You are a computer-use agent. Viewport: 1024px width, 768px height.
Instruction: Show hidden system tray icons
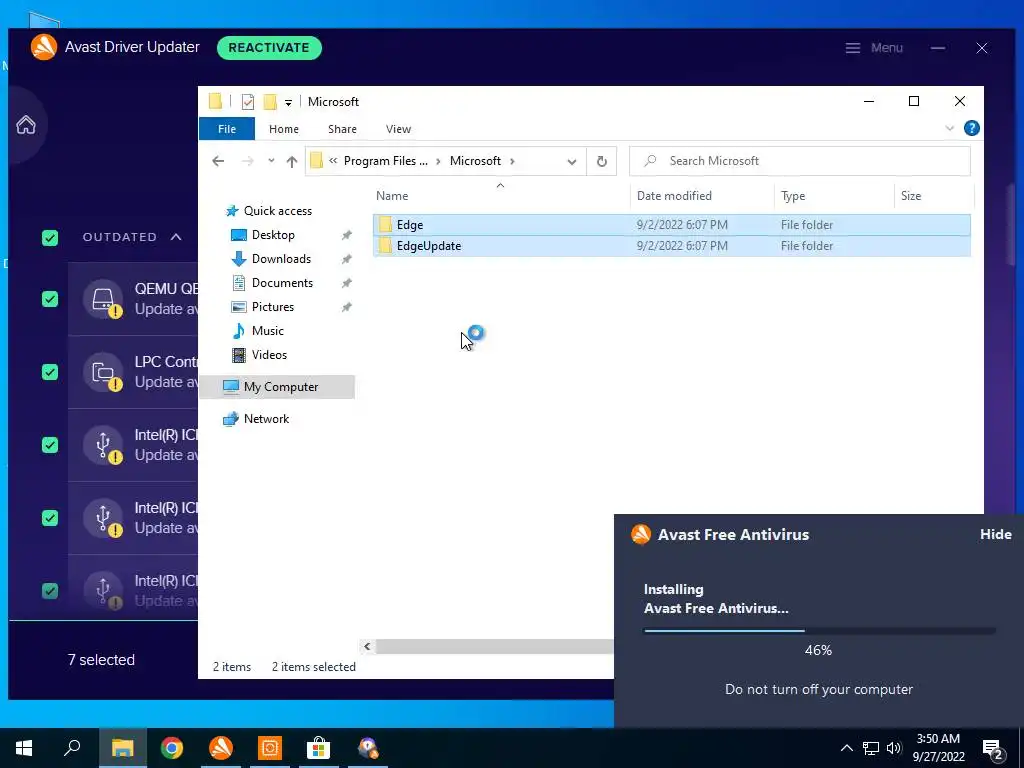pos(846,748)
